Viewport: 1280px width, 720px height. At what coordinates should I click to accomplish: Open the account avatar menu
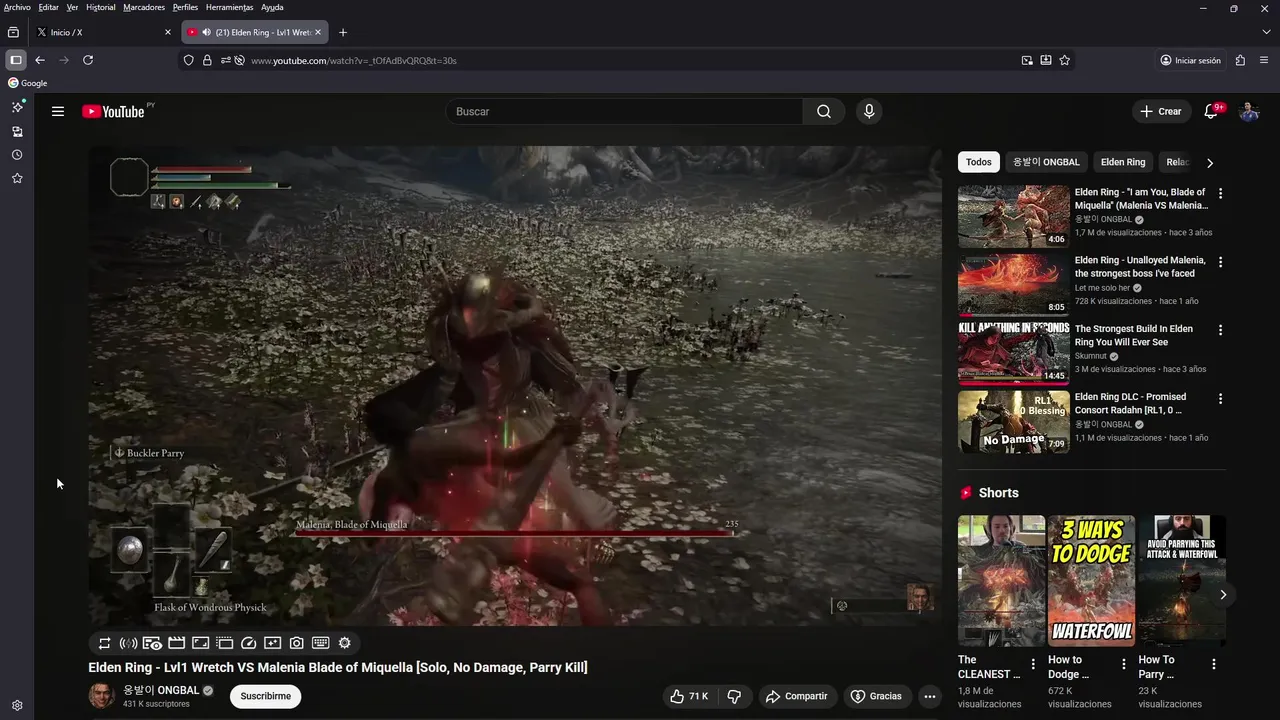pyautogui.click(x=1249, y=111)
